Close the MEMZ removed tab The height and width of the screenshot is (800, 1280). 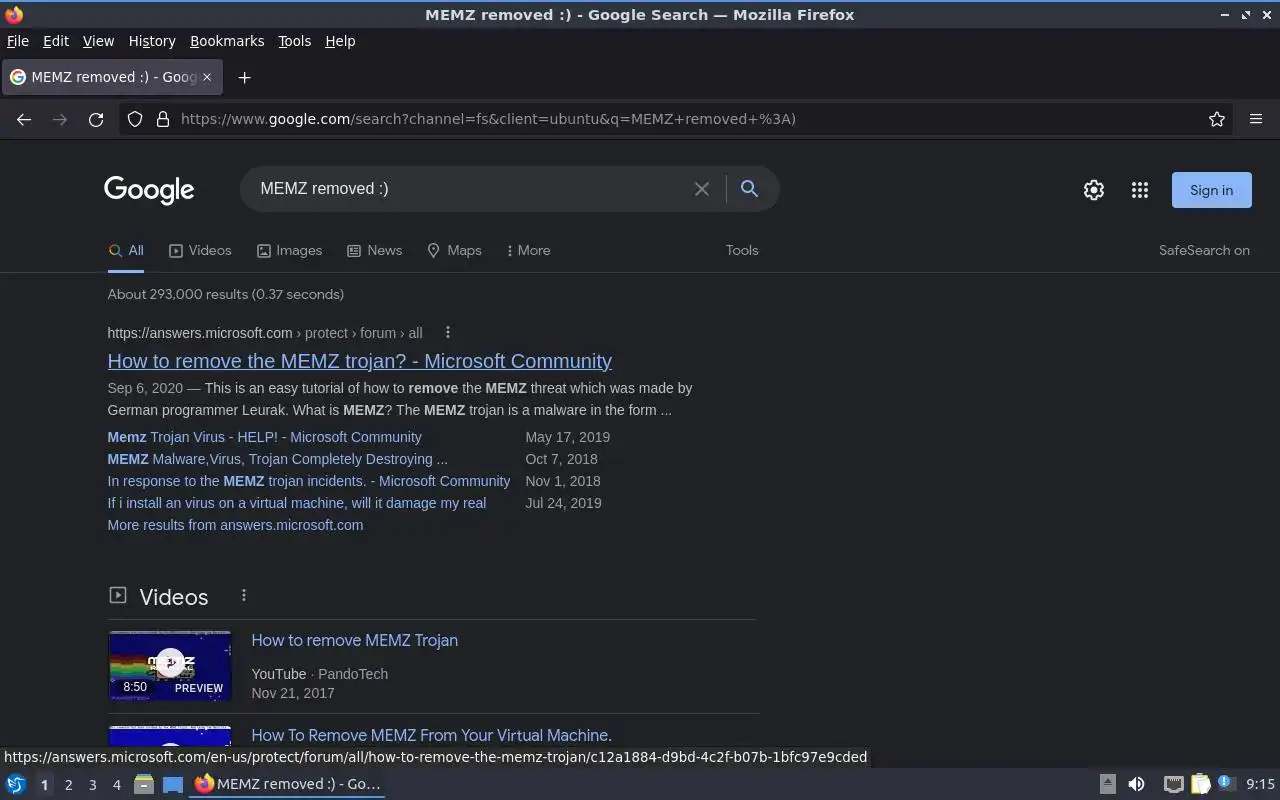(x=207, y=77)
